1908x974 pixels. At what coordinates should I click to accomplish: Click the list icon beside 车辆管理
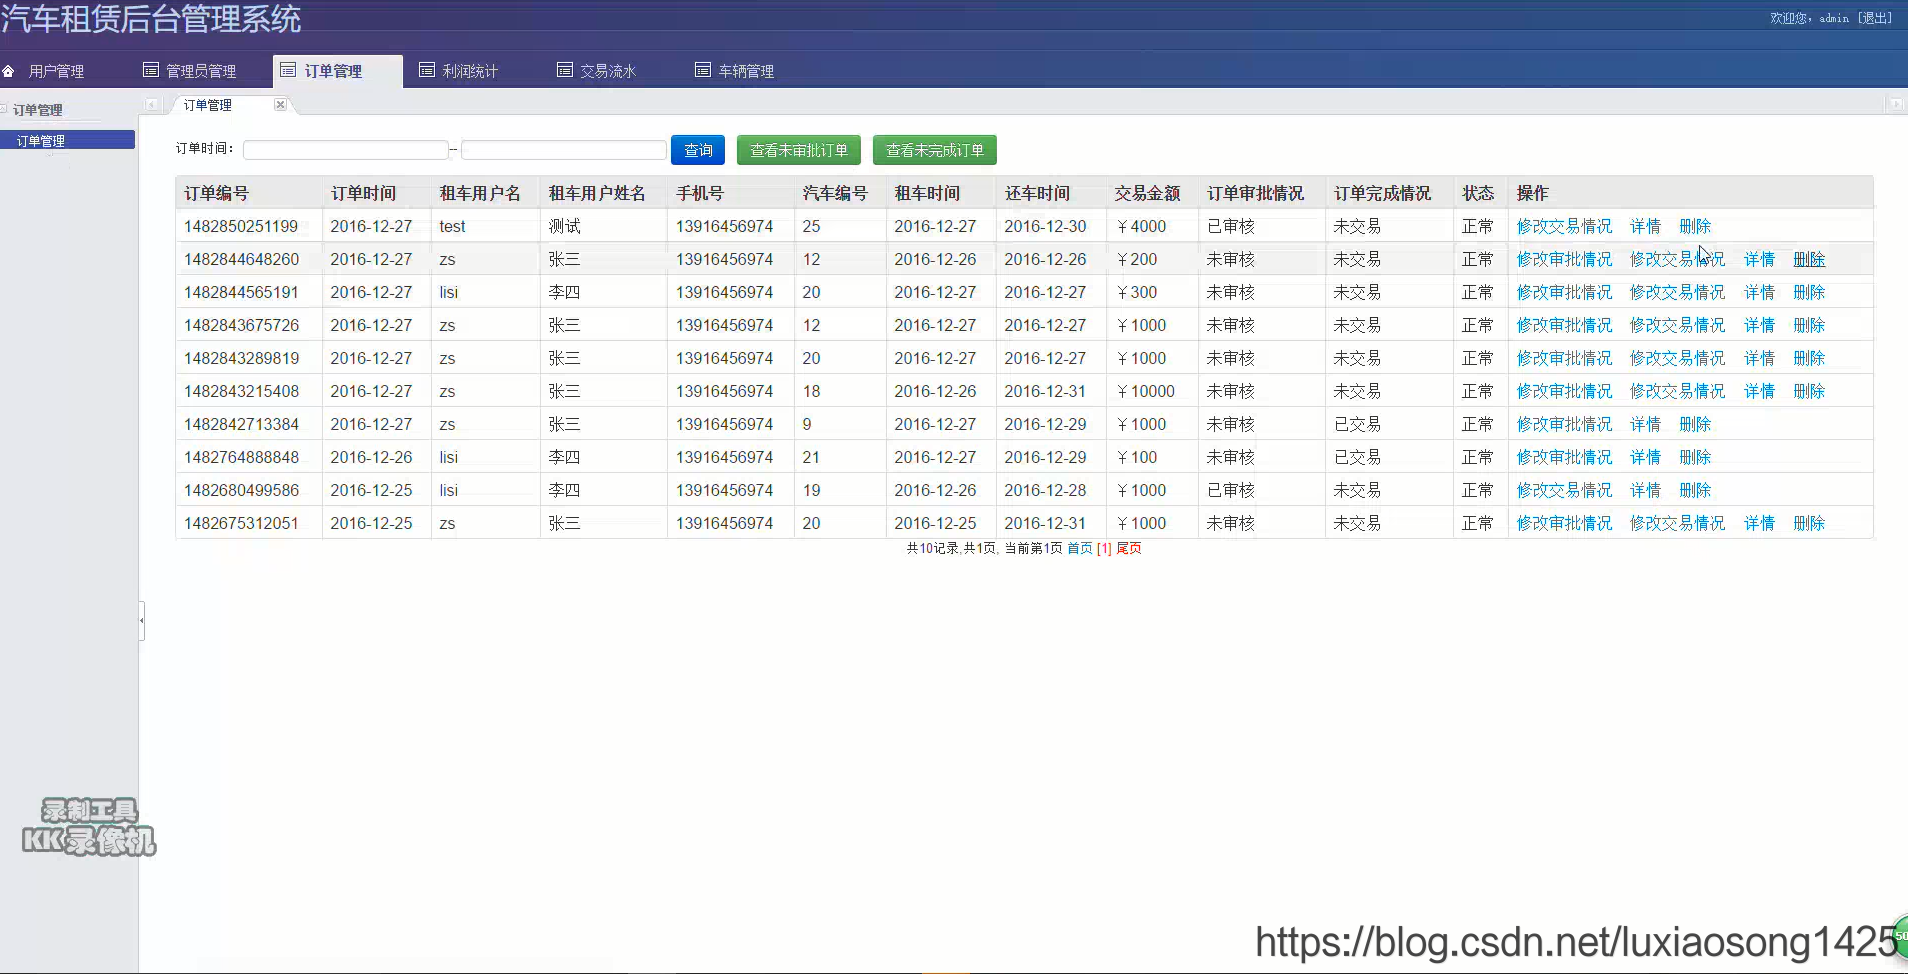pos(703,70)
